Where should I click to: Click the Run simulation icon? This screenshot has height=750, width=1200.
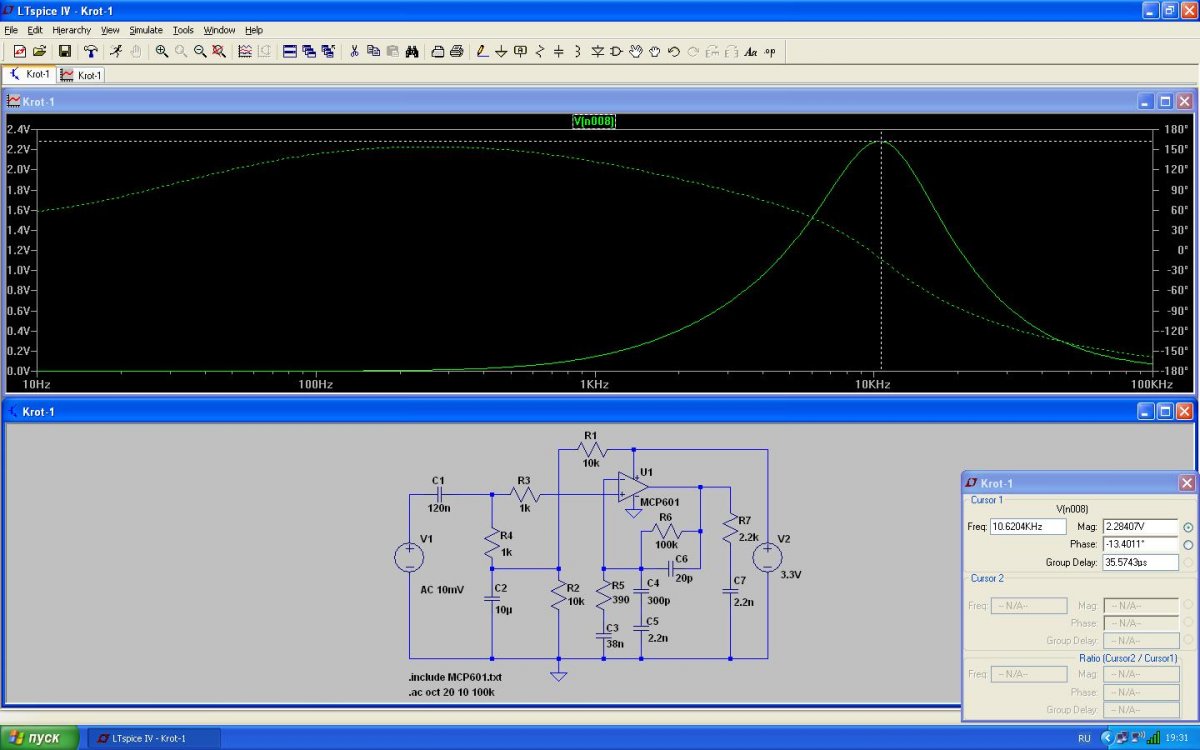point(116,51)
